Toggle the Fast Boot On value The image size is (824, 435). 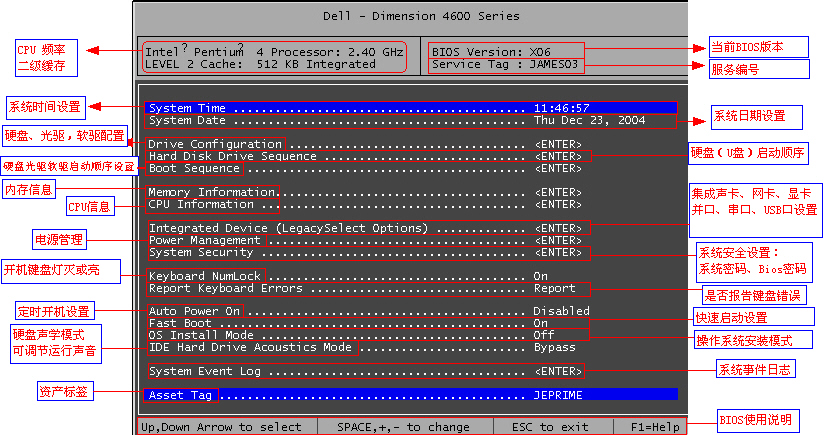[x=541, y=323]
